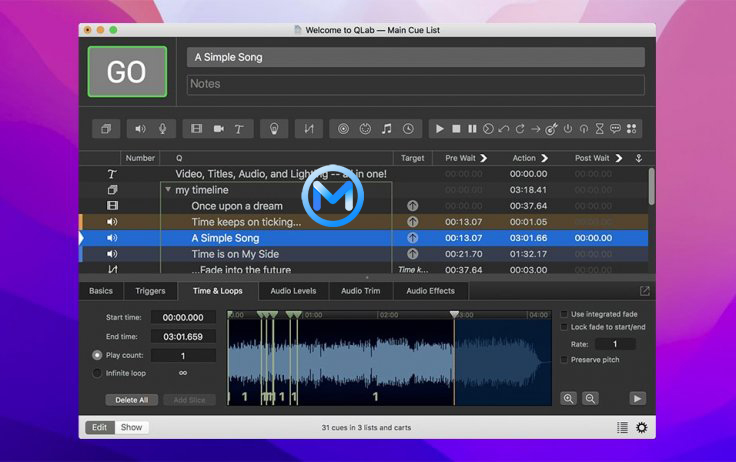
Task: Collapse the 'my timeline' group
Action: click(168, 190)
